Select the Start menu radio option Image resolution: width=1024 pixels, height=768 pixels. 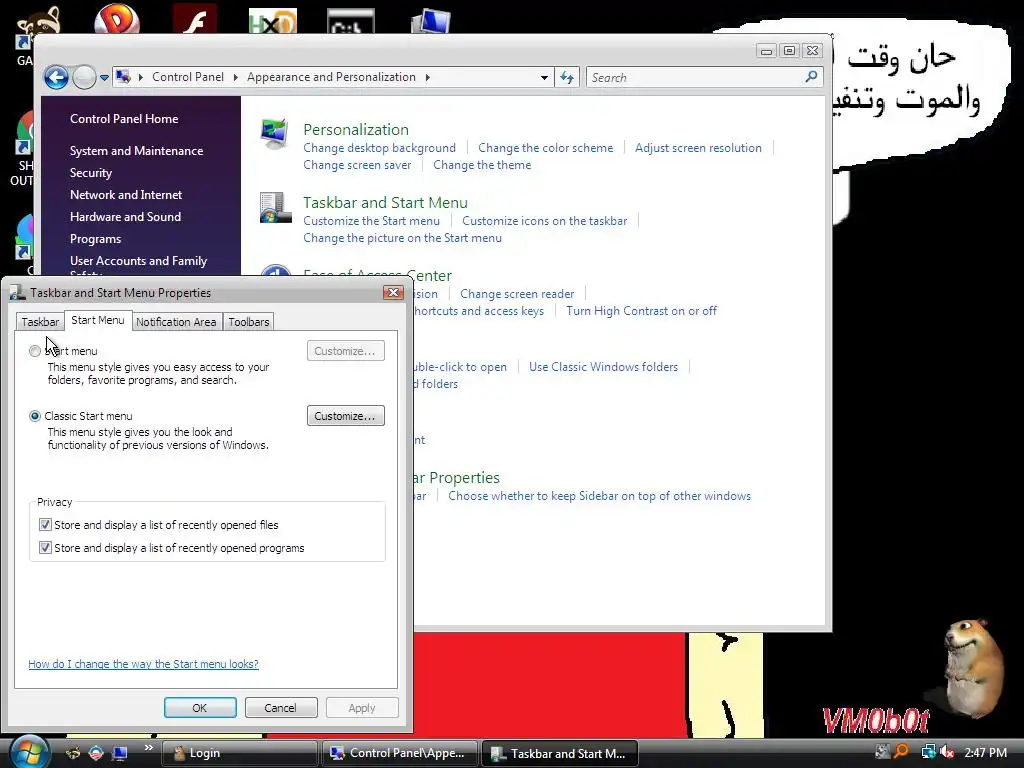tap(35, 351)
